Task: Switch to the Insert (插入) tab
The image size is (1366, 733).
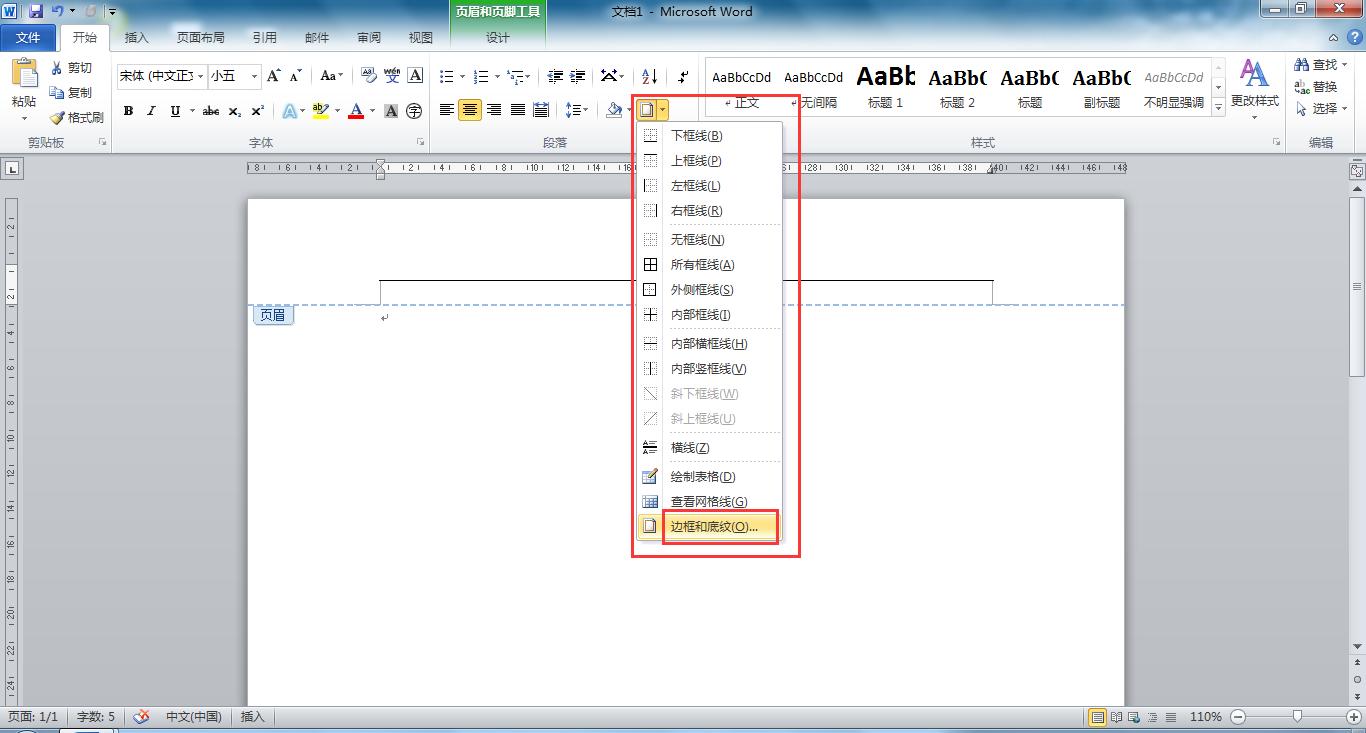Action: (136, 38)
